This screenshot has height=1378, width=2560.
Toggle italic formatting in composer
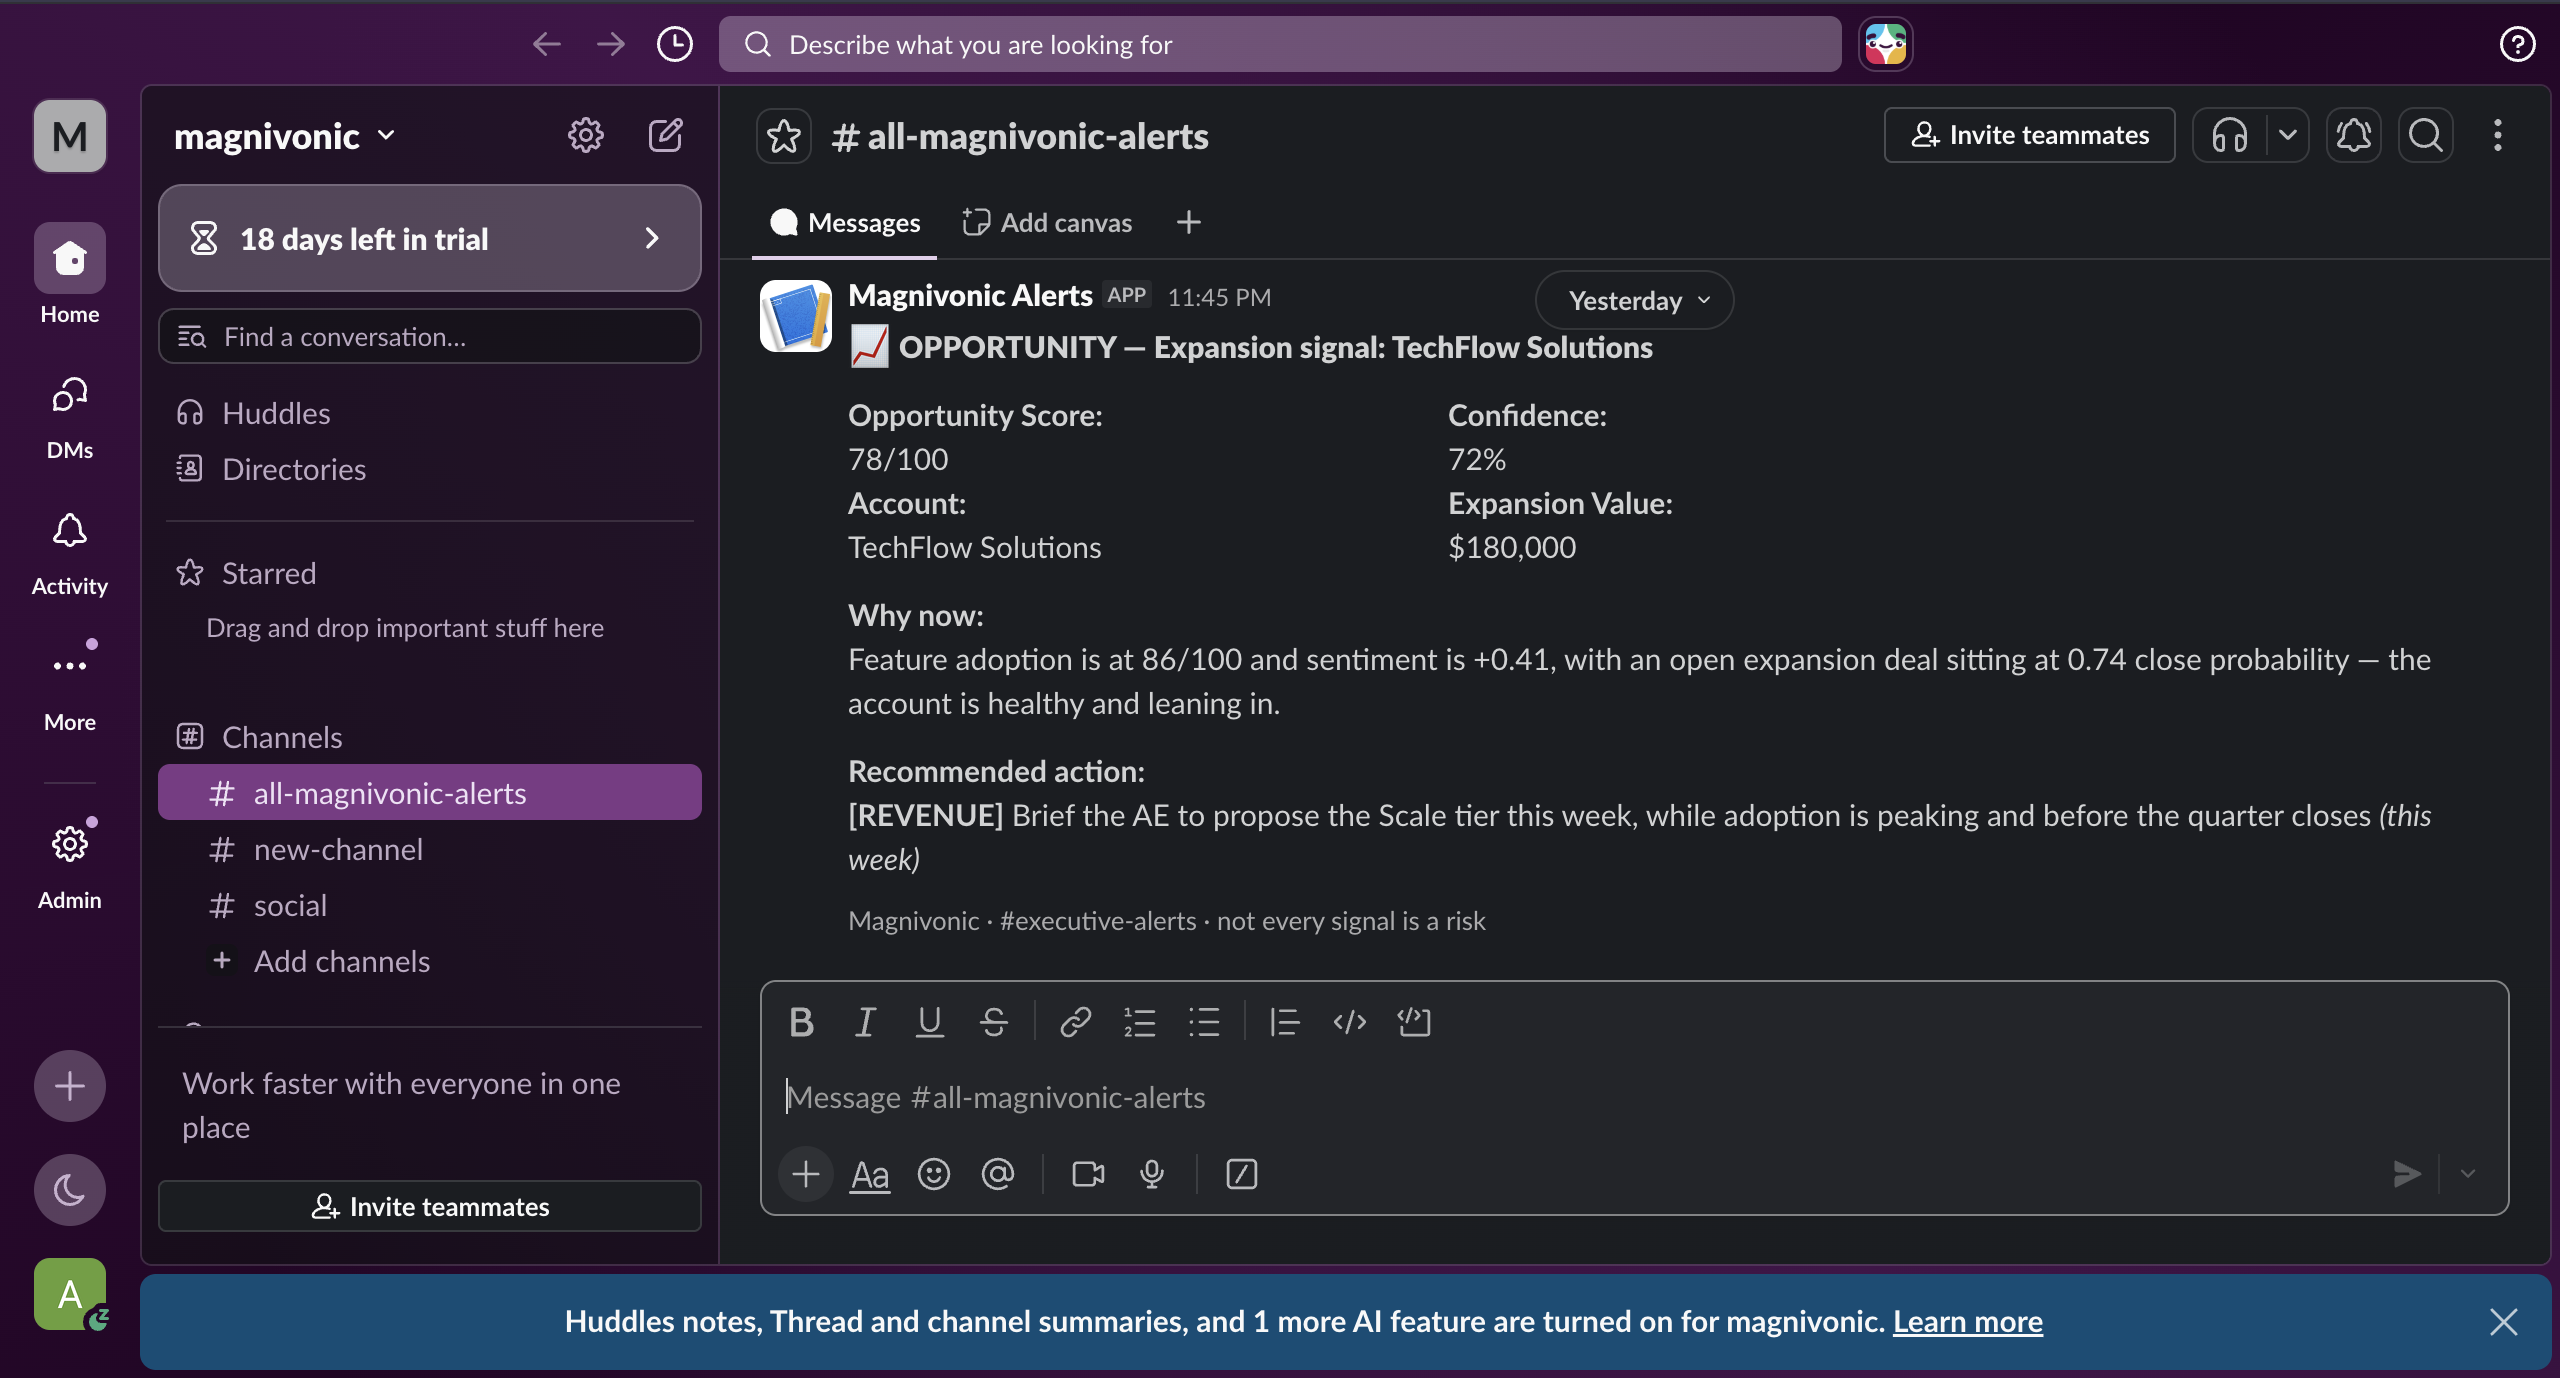coord(865,1022)
